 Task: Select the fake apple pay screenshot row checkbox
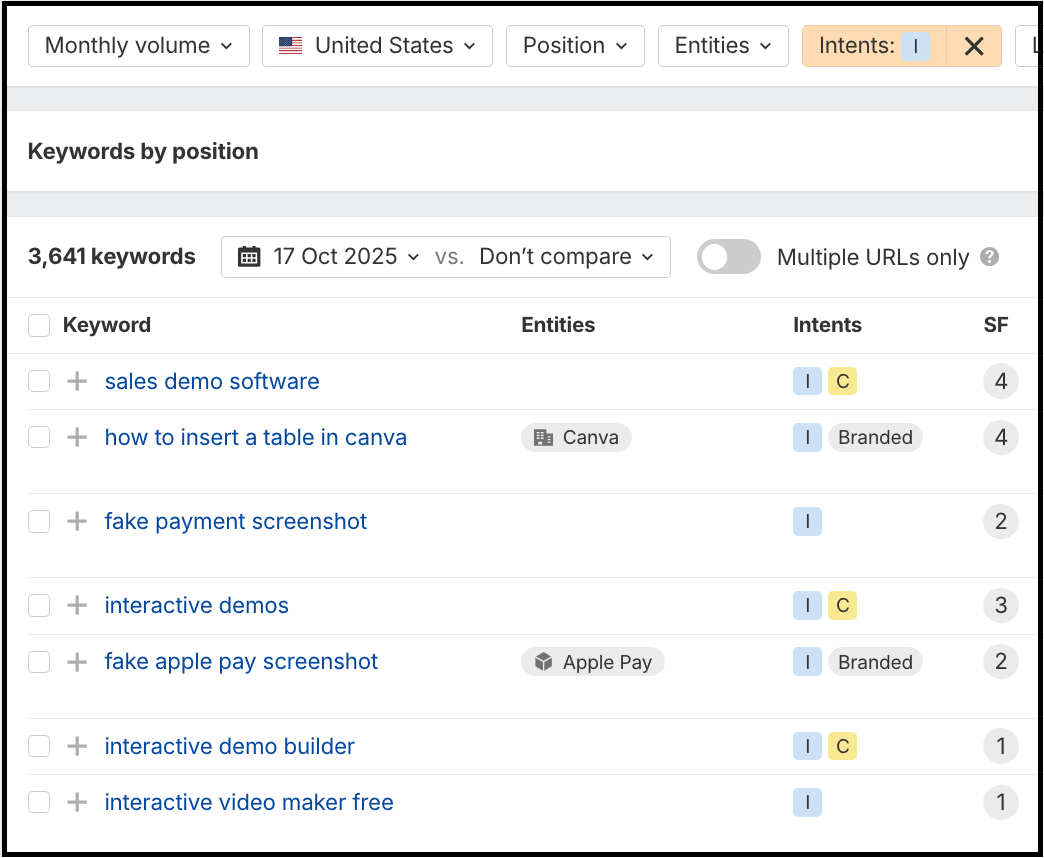(x=39, y=662)
